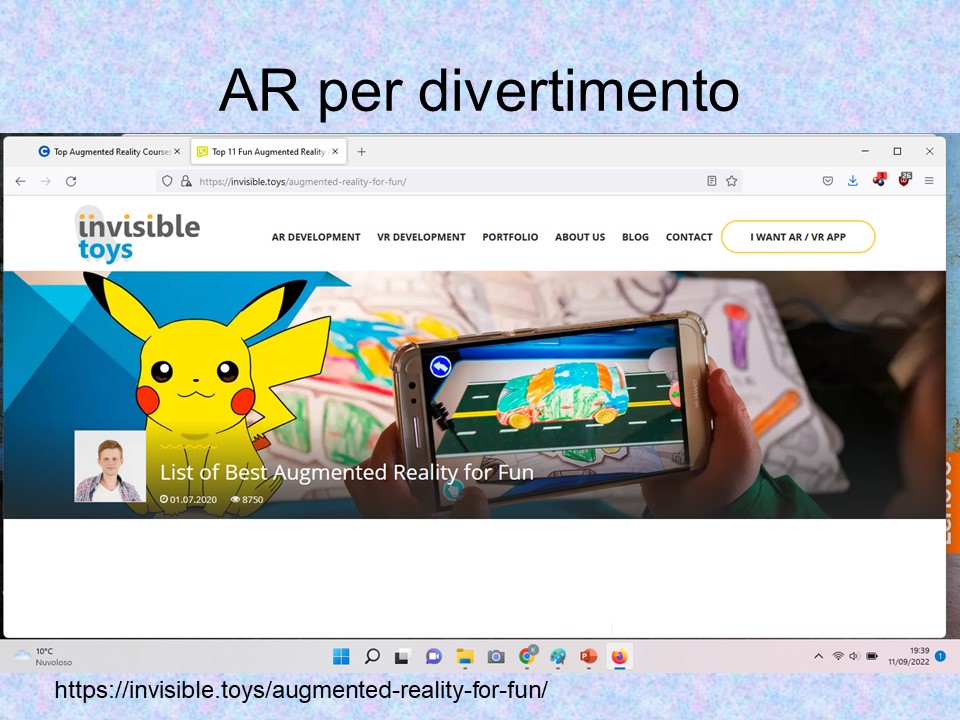Toggle reader view icon in address bar
Screen dimensions: 960x720
coord(711,181)
